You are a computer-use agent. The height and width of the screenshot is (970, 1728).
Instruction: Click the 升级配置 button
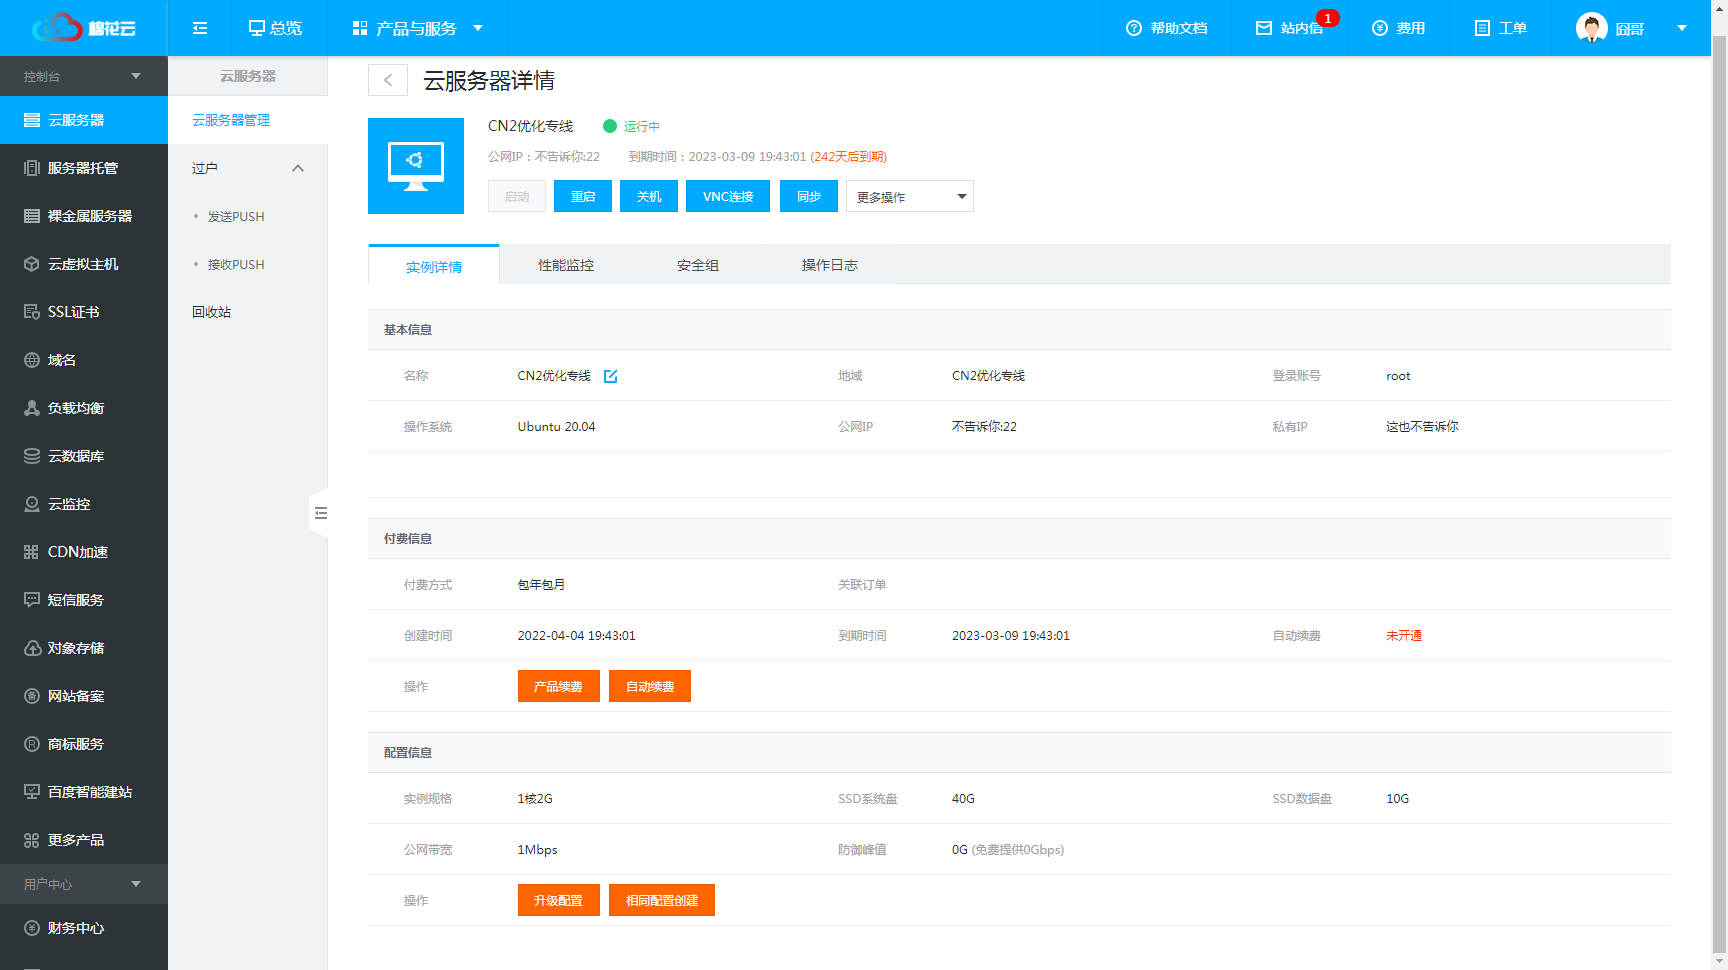pyautogui.click(x=559, y=900)
